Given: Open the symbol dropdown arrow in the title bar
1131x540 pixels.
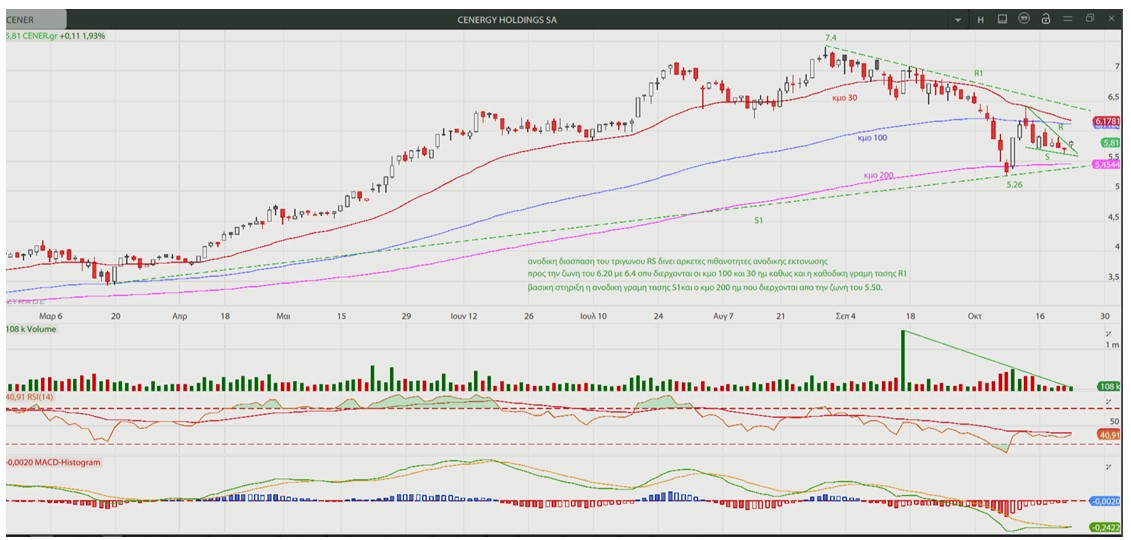Looking at the screenshot, I should coord(958,20).
